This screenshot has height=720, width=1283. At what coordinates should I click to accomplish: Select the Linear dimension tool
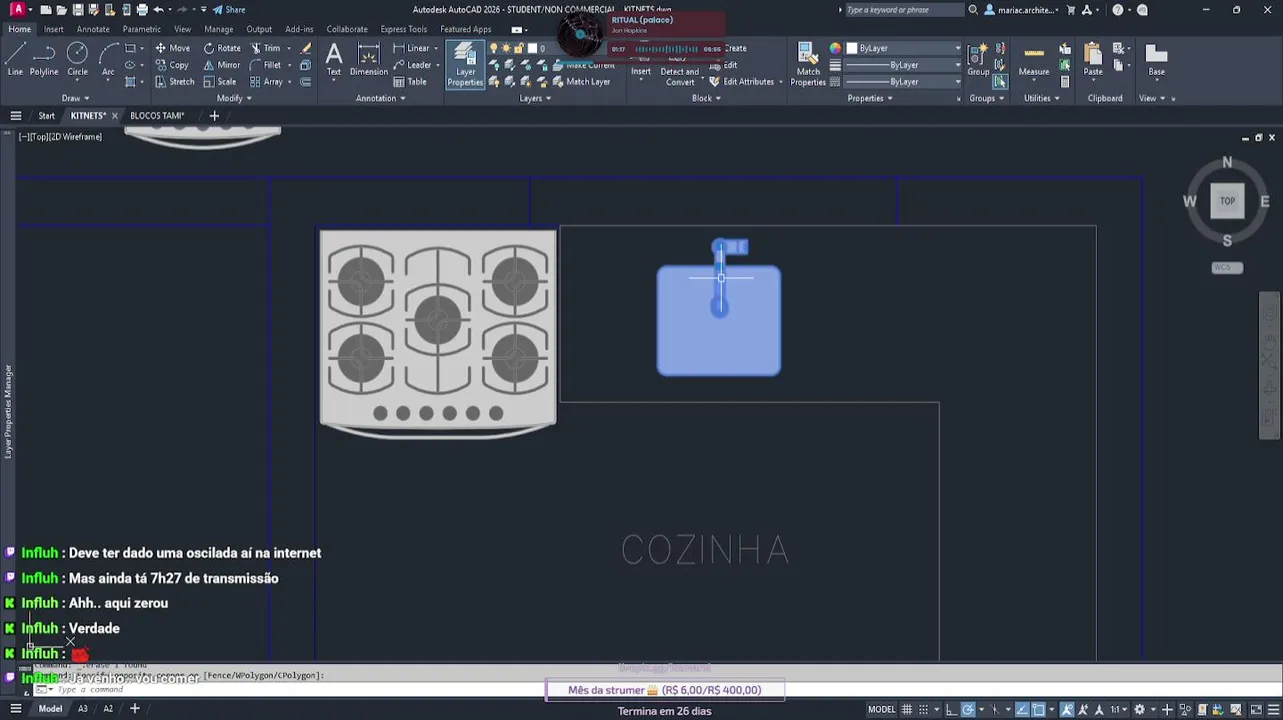coord(411,48)
